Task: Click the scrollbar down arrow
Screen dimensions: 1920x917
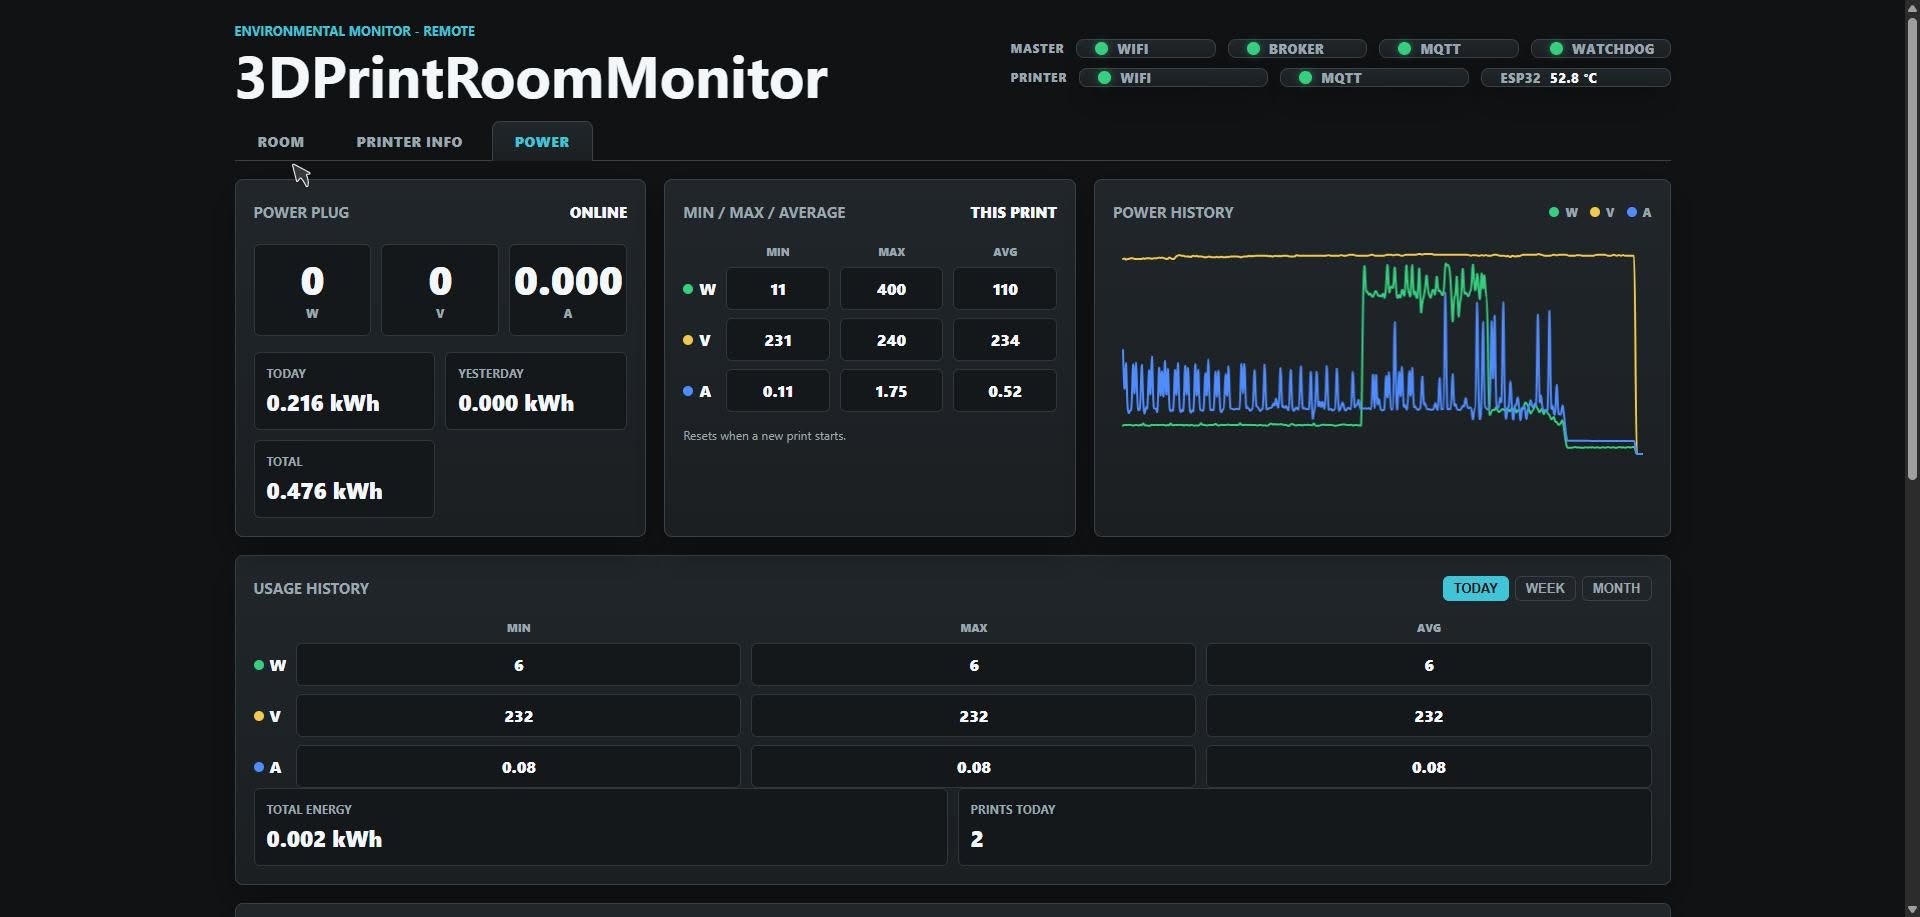Action: [1911, 909]
